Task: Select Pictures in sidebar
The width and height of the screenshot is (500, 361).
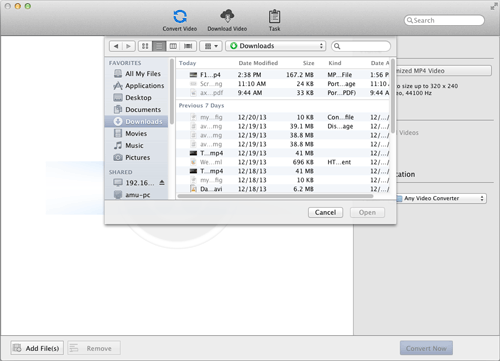Action: [x=137, y=157]
